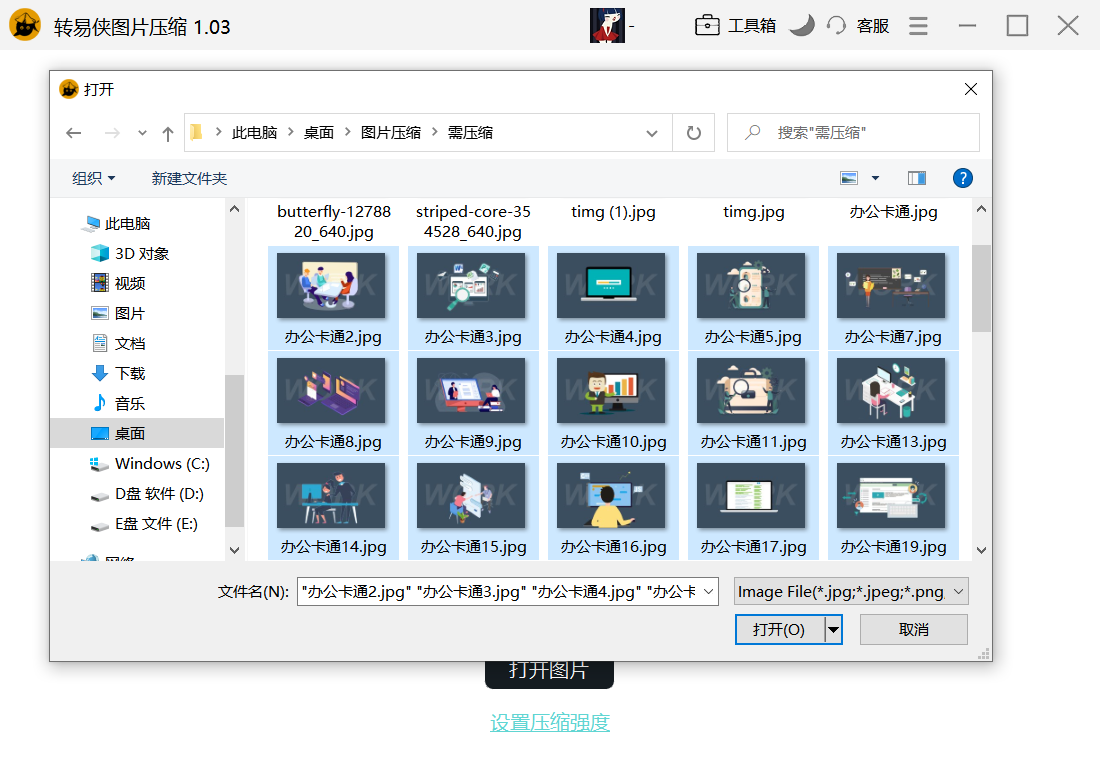Viewport: 1100px width, 775px height.
Task: Open the hamburger menu in the title bar
Action: (x=918, y=25)
